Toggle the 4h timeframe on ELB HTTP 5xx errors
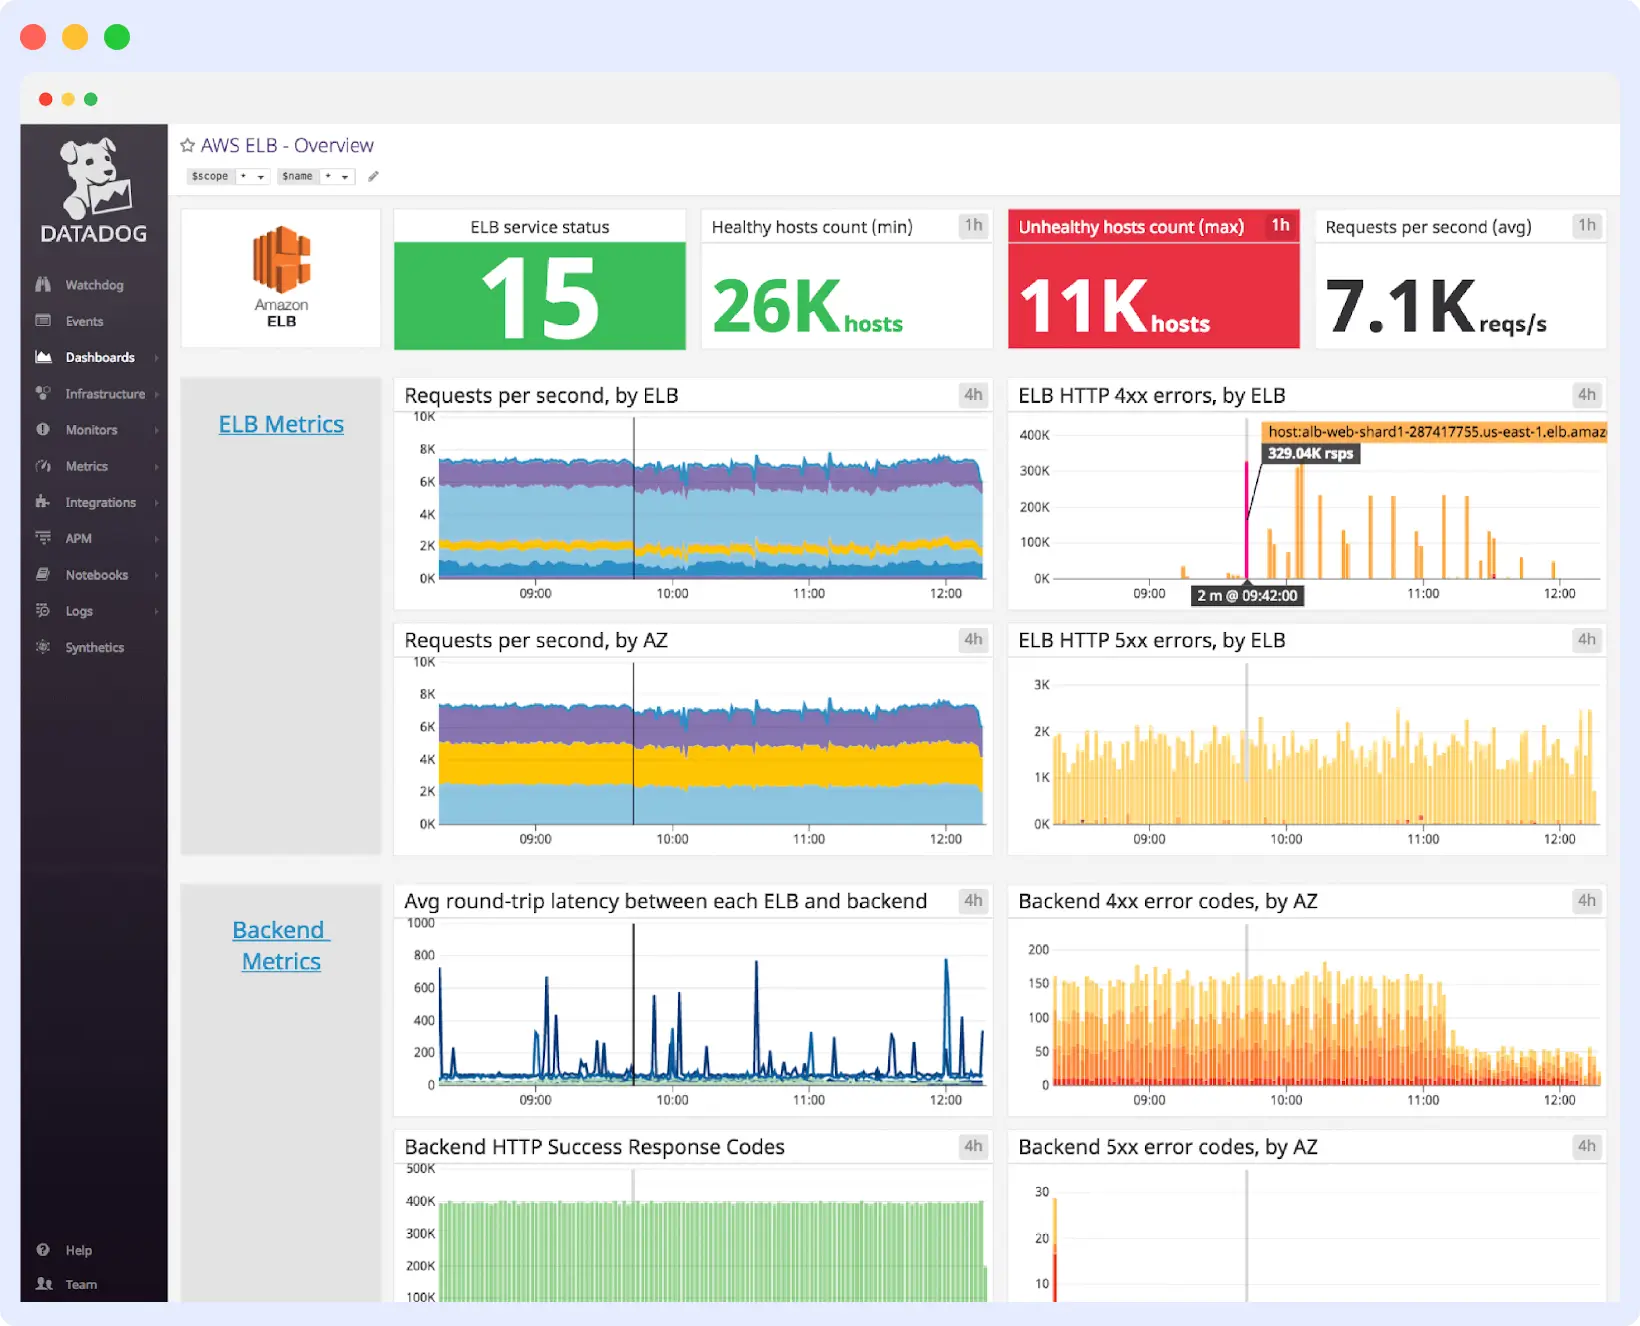Image resolution: width=1640 pixels, height=1326 pixels. (1586, 640)
